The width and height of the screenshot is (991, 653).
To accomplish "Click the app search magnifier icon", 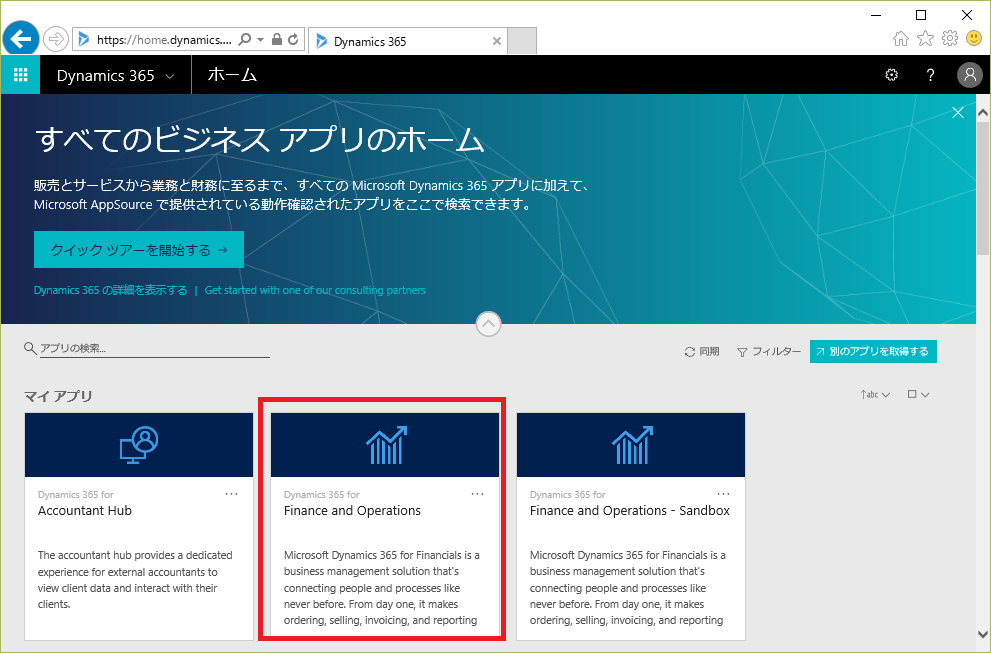I will pos(30,348).
